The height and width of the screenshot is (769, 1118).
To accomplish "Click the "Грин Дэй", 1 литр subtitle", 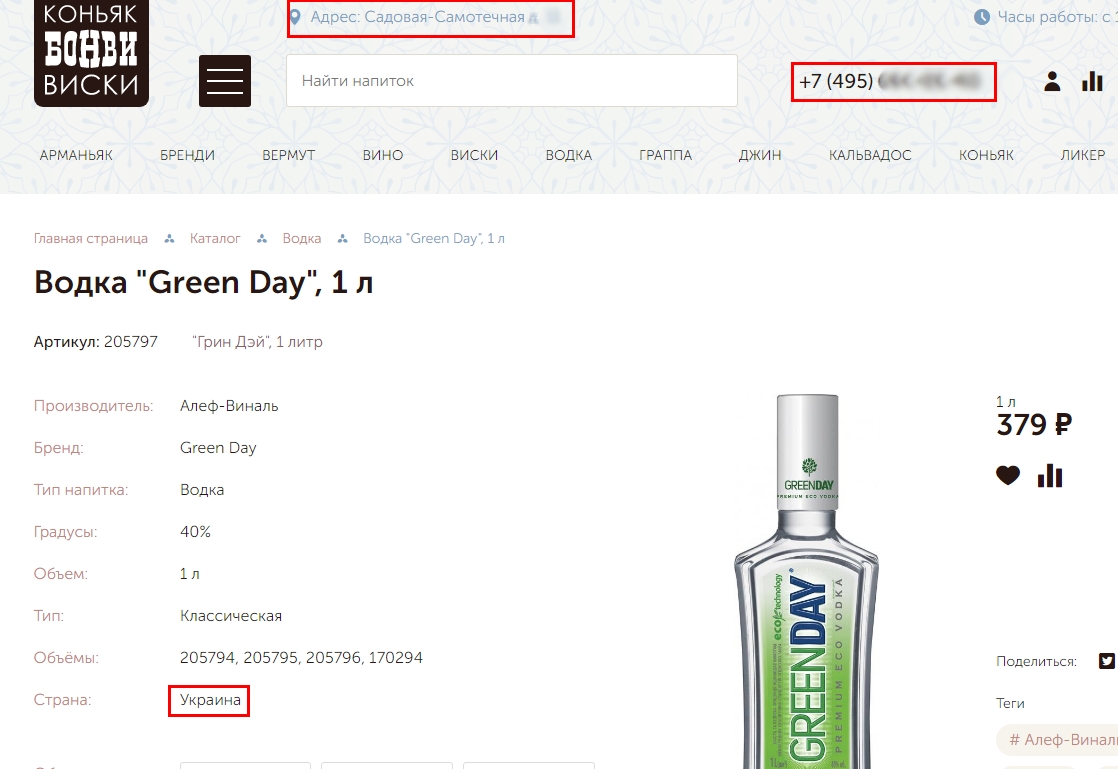I will (x=257, y=341).
